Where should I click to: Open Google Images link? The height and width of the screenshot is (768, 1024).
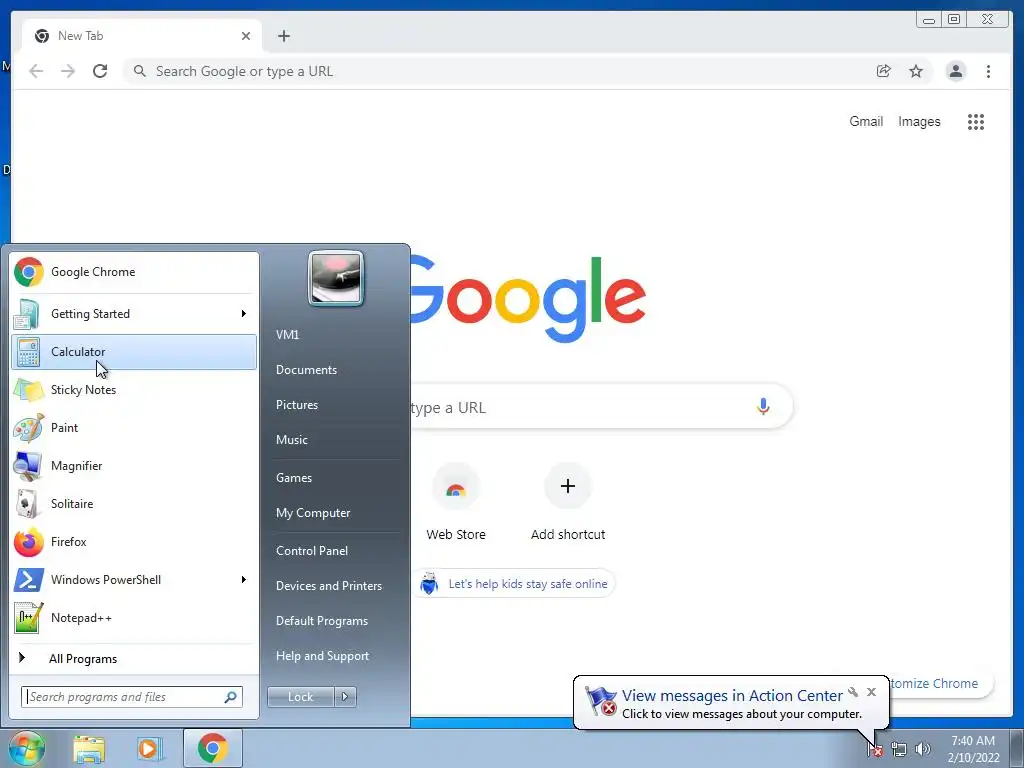click(x=919, y=121)
